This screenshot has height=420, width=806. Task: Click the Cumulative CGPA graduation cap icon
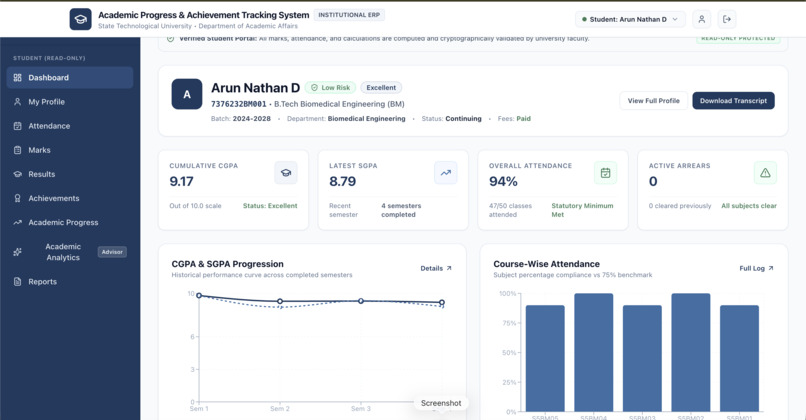286,173
